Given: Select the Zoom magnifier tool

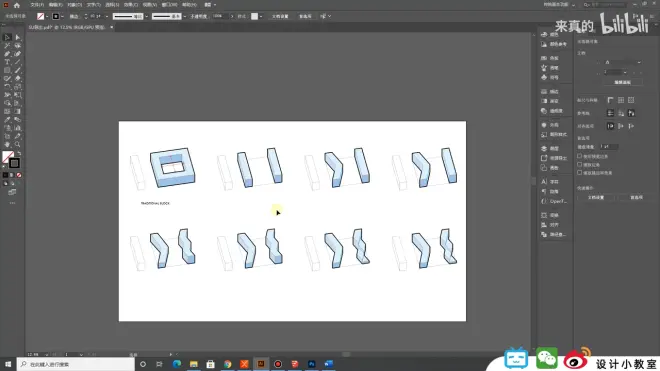Looking at the screenshot, I should [x=18, y=144].
